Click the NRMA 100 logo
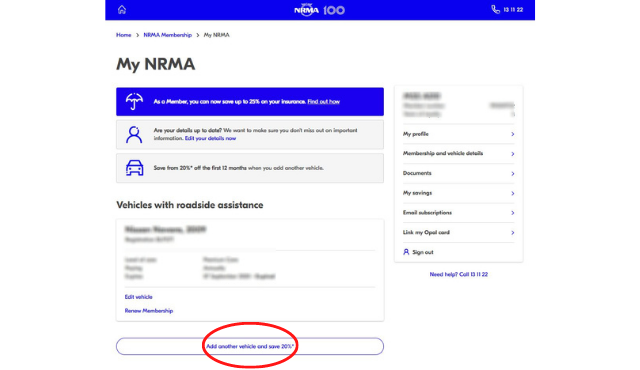Image resolution: width=640 pixels, height=370 pixels. coord(320,9)
